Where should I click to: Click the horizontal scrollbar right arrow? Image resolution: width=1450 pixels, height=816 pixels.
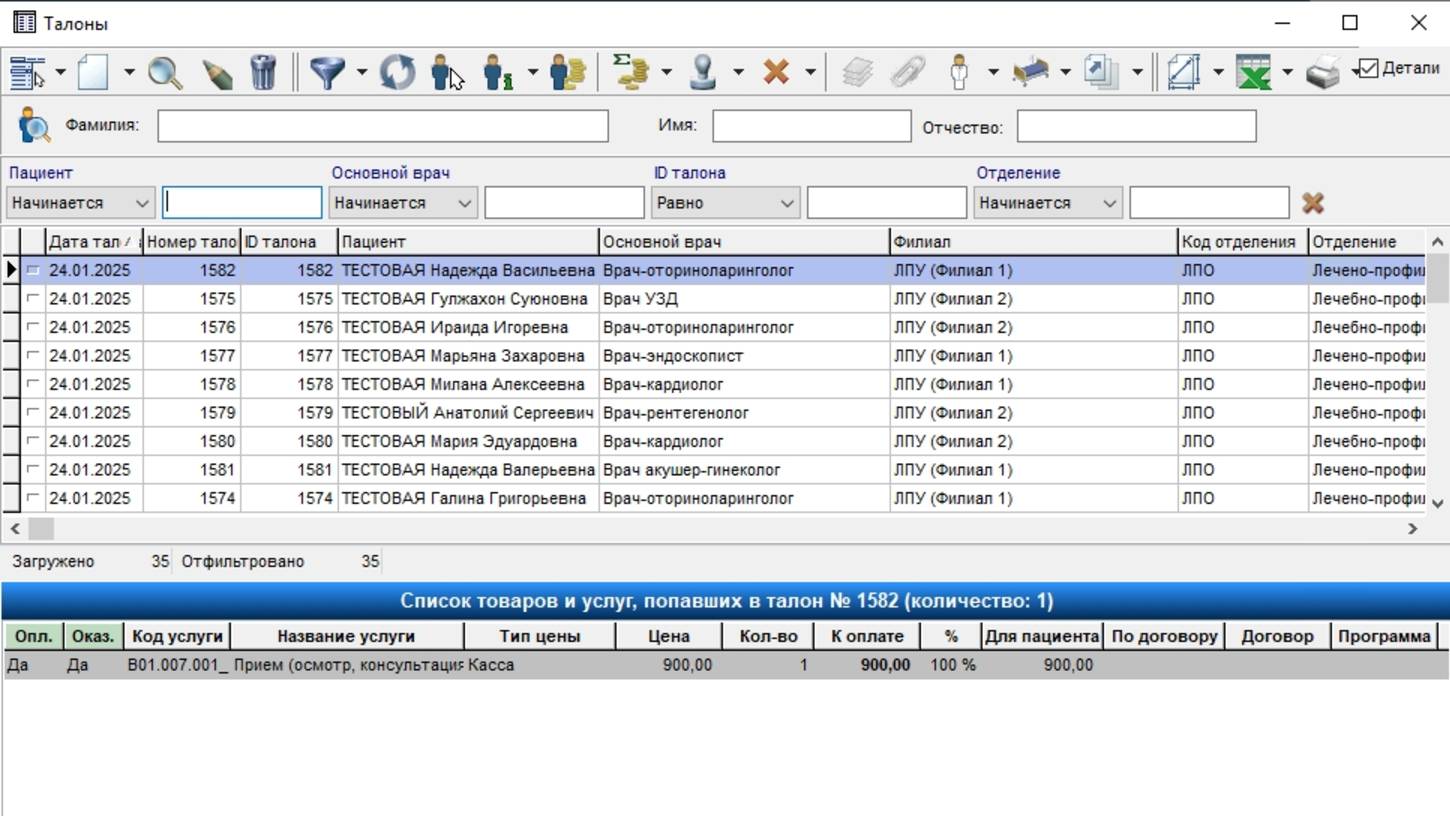coord(1413,528)
